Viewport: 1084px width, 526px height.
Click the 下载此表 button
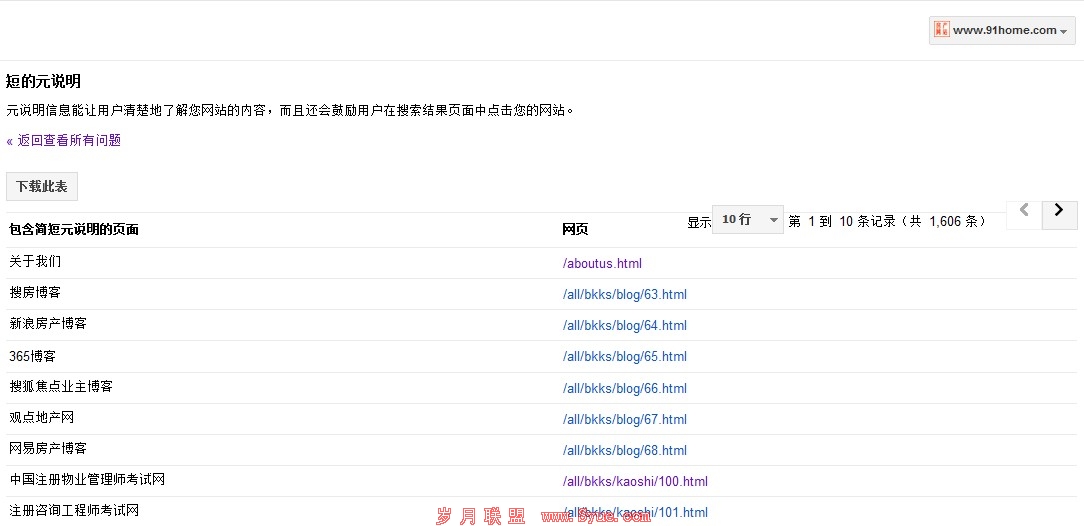[x=42, y=187]
